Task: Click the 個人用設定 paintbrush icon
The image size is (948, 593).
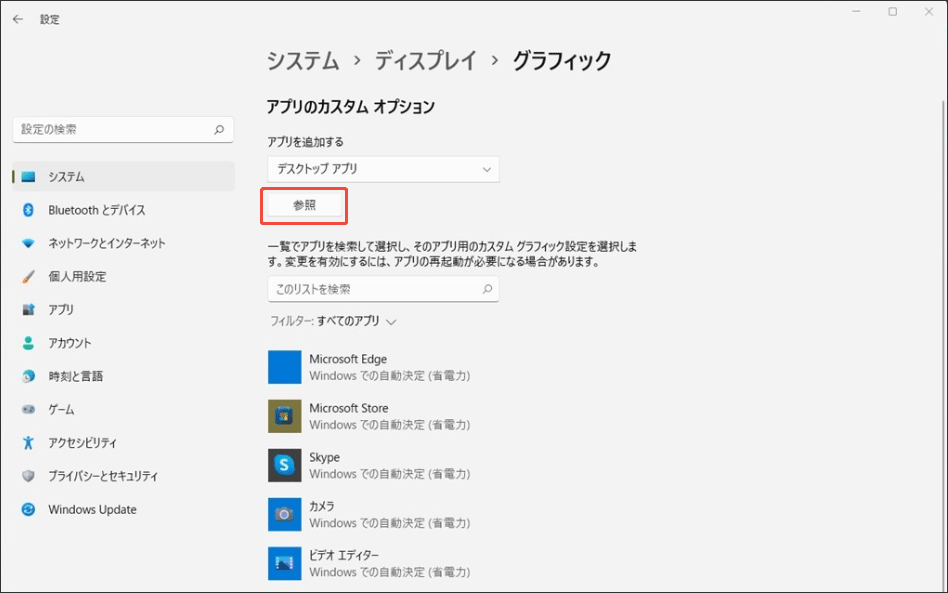Action: point(28,277)
